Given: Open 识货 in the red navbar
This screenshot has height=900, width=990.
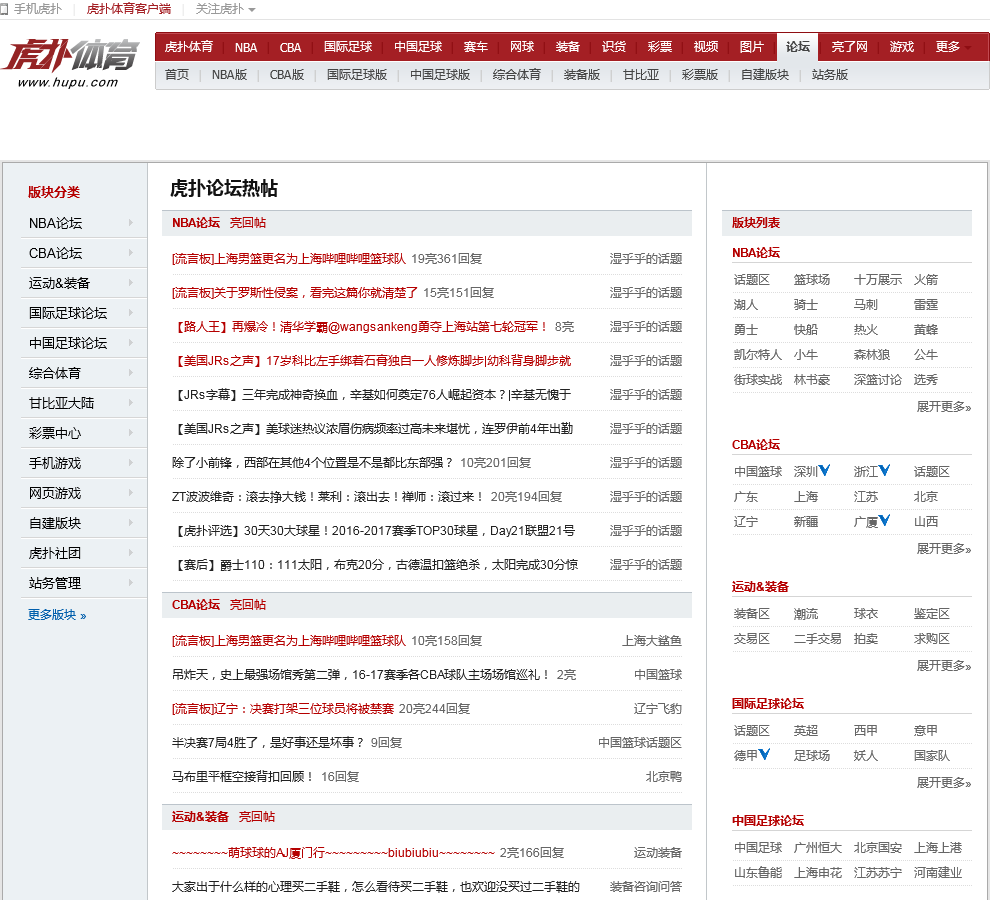Looking at the screenshot, I should coord(614,47).
